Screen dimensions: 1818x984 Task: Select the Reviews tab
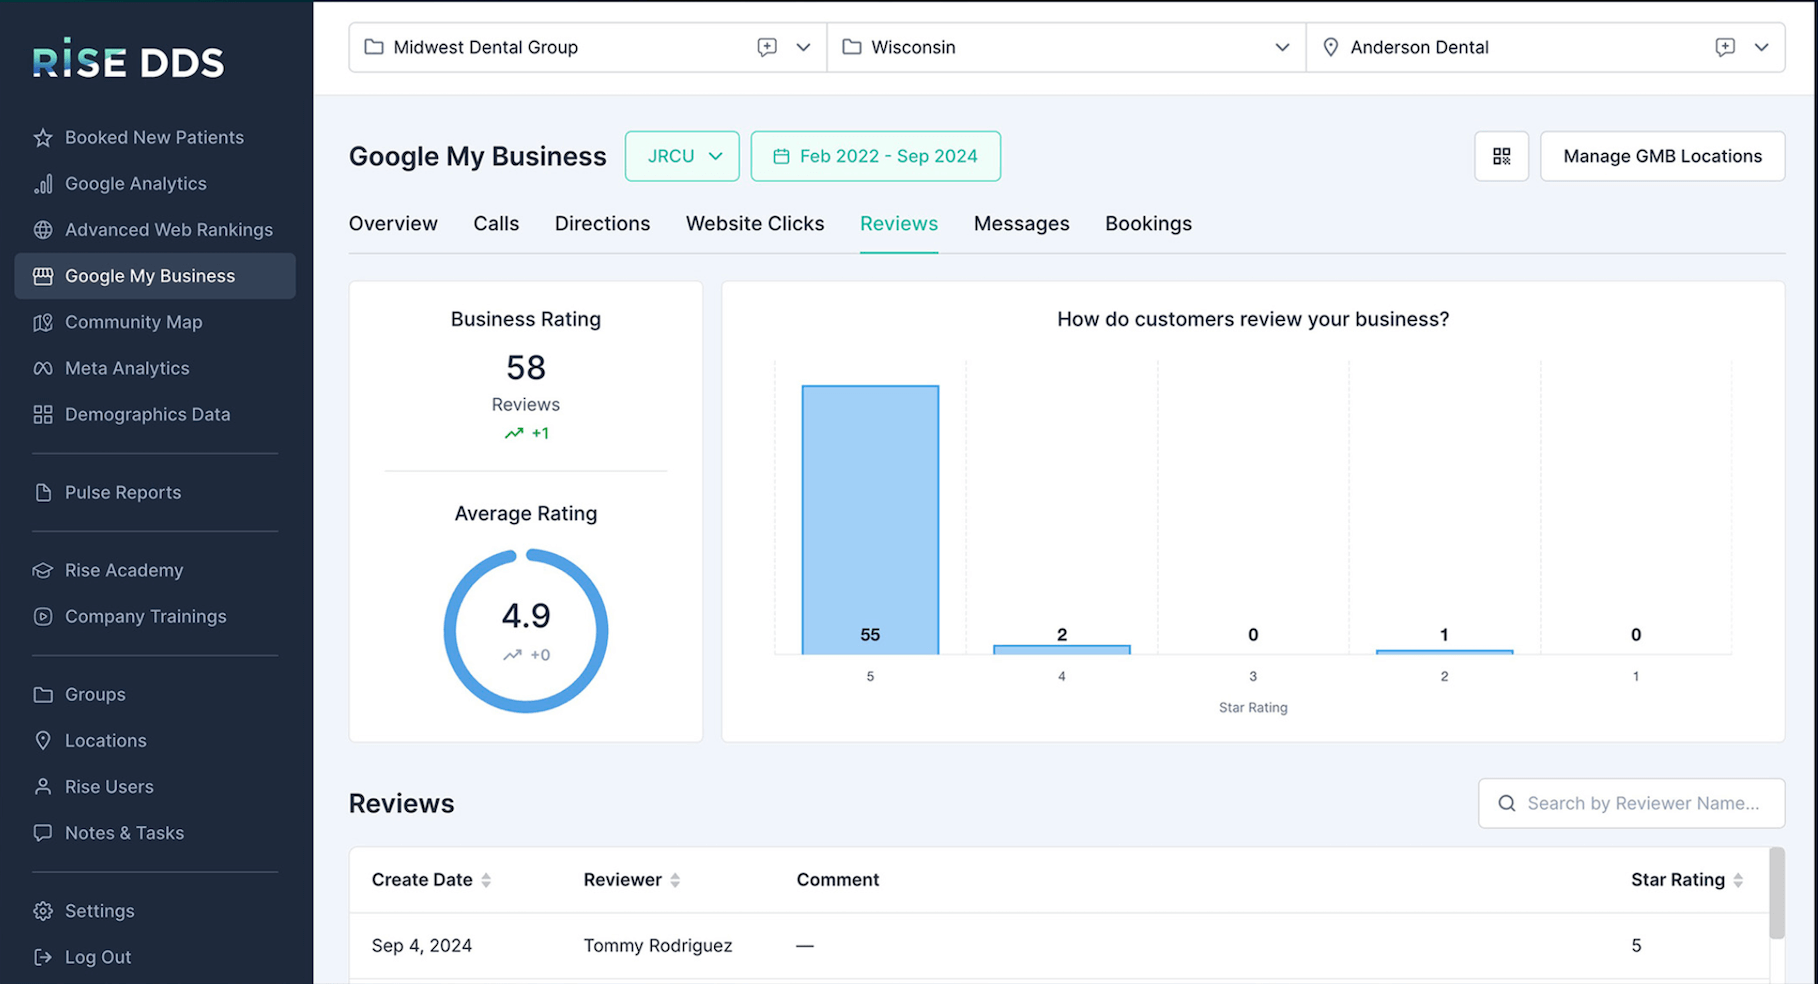(899, 224)
